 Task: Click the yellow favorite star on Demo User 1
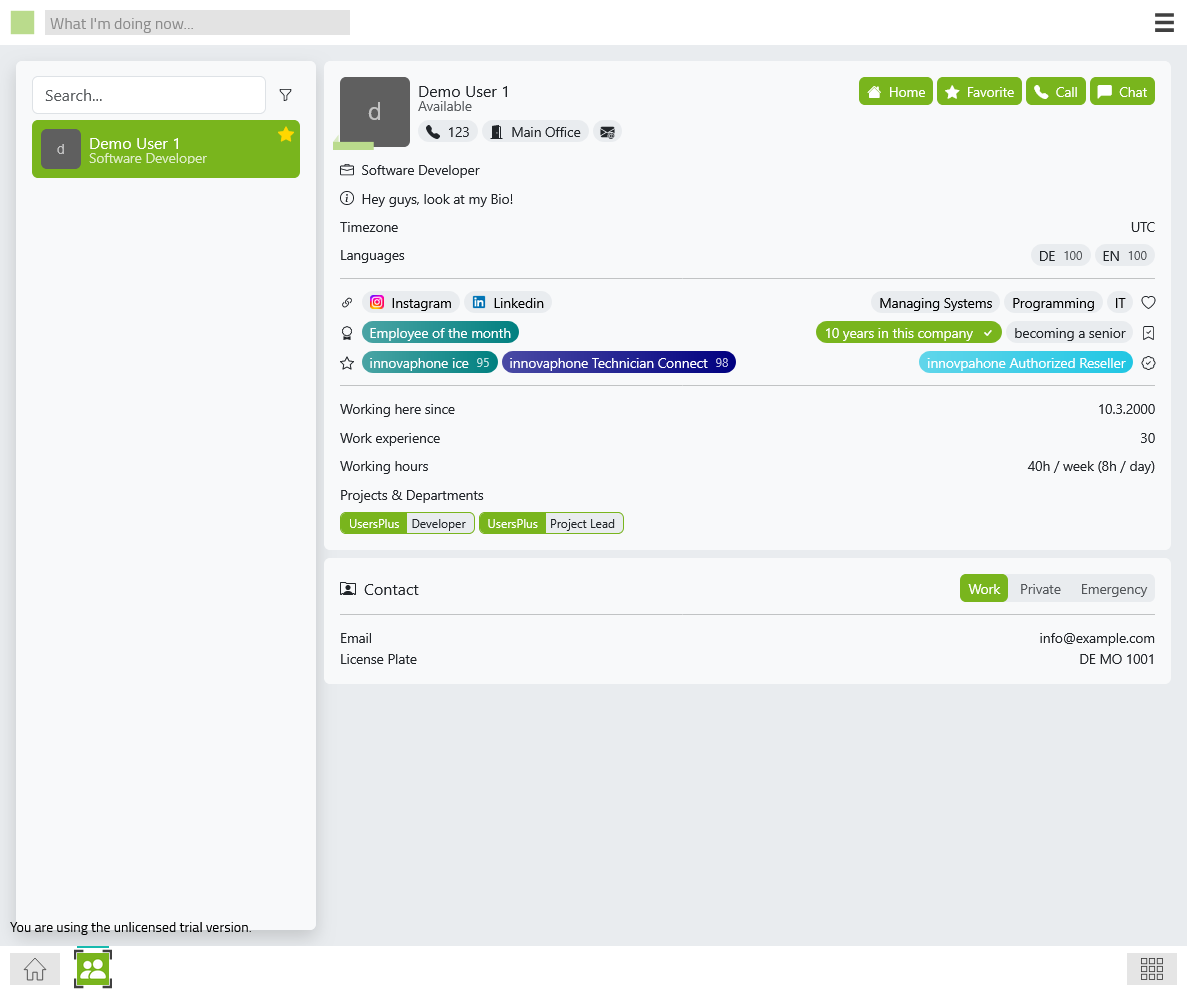point(286,134)
